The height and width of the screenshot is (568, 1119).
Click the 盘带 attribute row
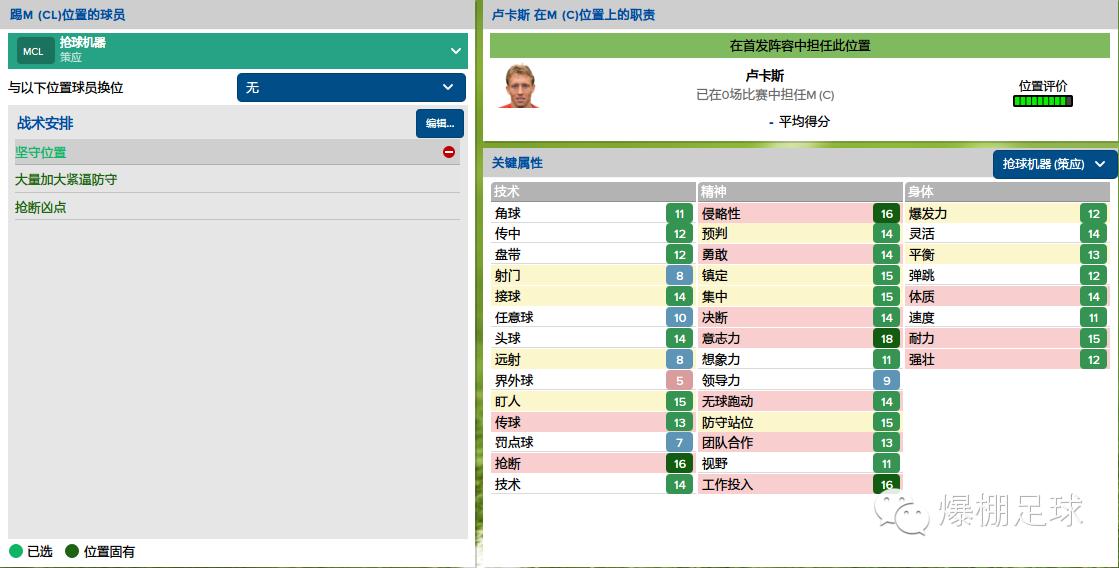point(592,255)
